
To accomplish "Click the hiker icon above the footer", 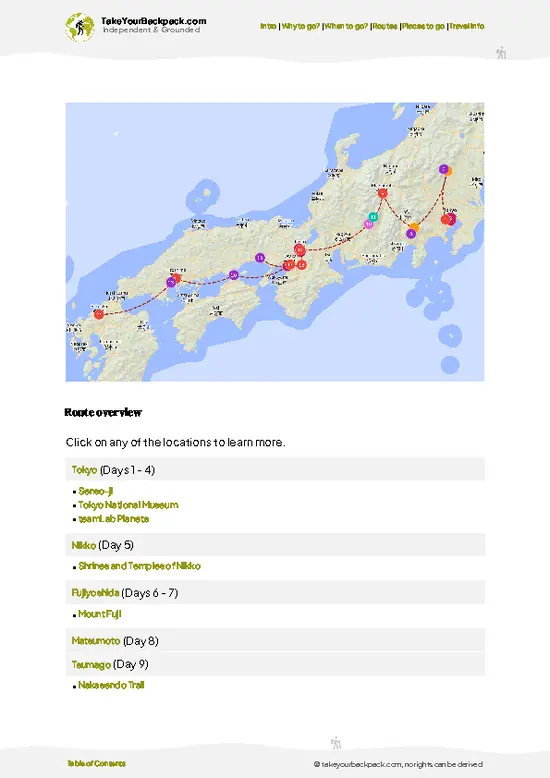I will pos(336,743).
